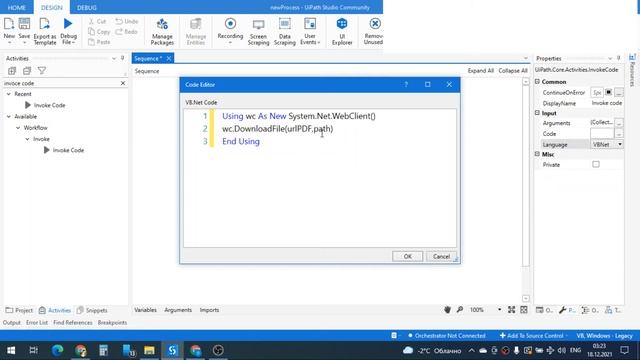
Task: Click Collapse All link
Action: [513, 71]
